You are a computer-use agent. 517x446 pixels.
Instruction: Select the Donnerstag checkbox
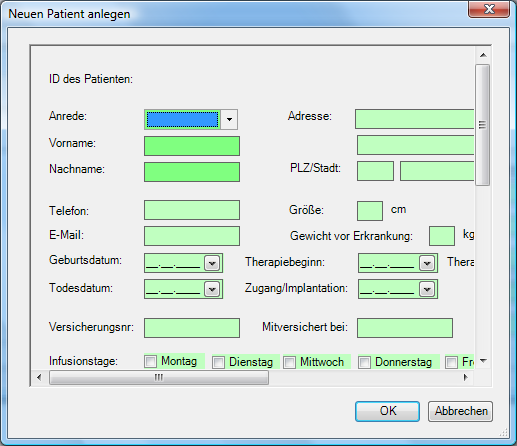364,362
